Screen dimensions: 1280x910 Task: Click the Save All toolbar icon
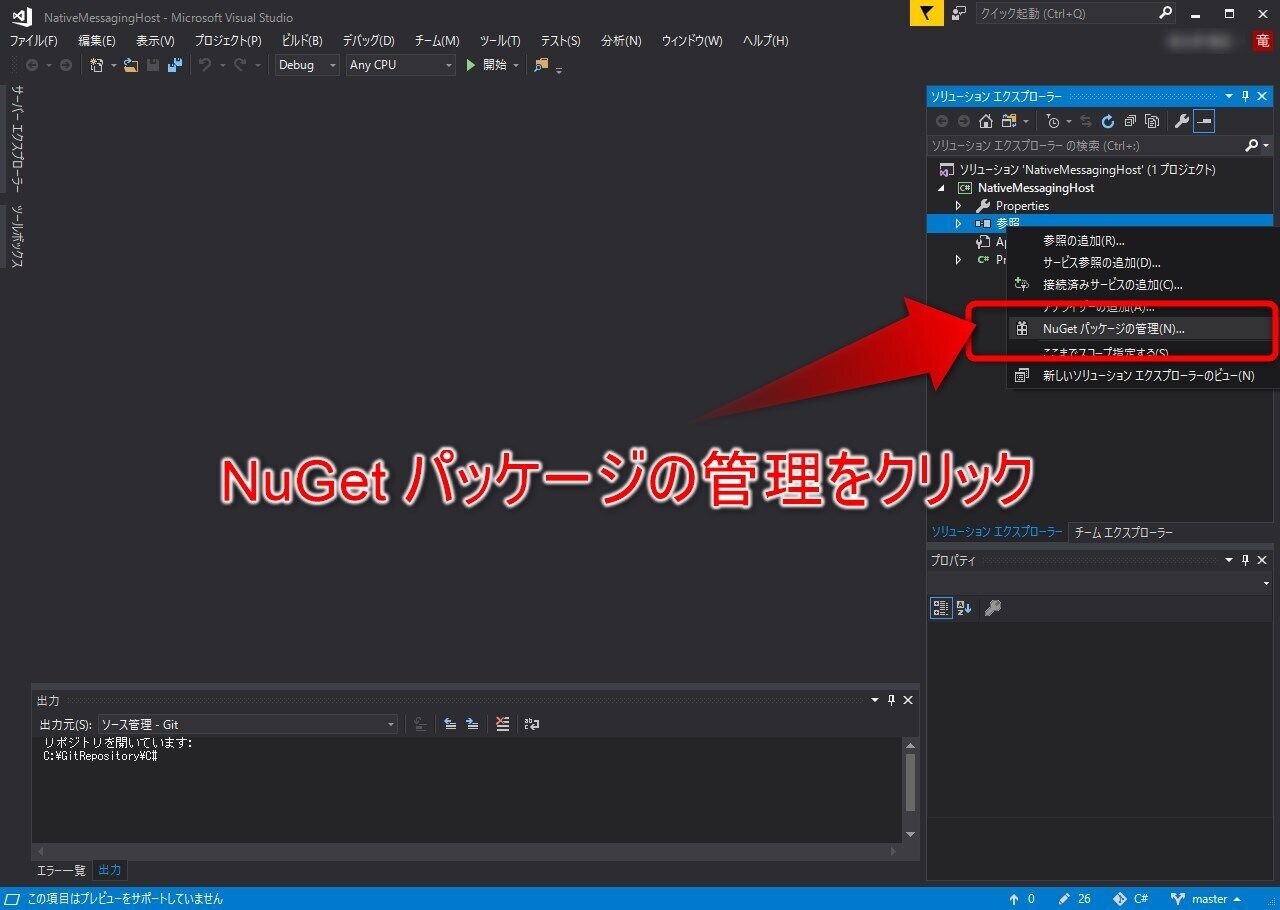click(175, 65)
